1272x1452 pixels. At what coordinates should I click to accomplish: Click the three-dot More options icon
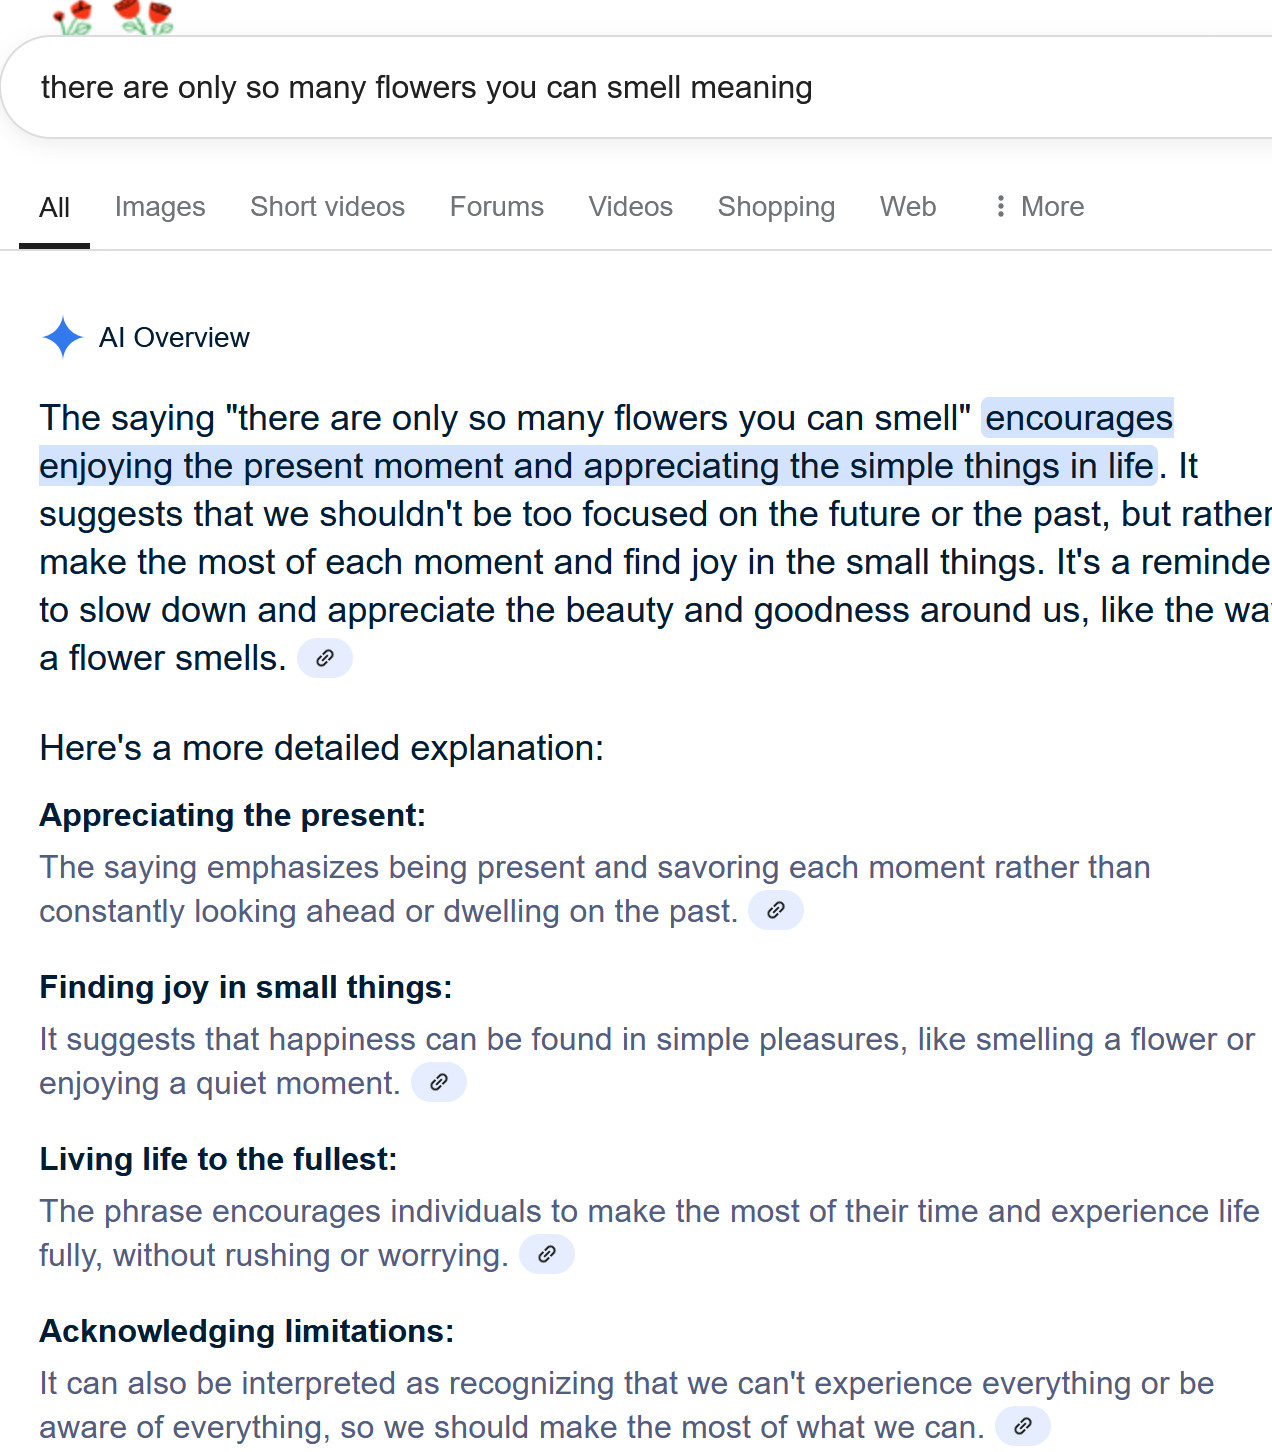[1000, 206]
